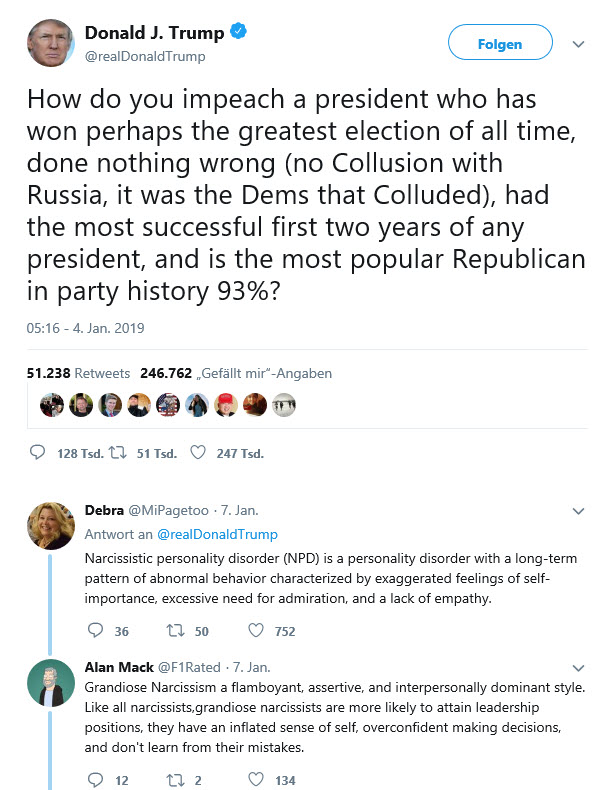This screenshot has width=592, height=790.
Task: Like Alan Mack's tweet
Action: click(256, 779)
